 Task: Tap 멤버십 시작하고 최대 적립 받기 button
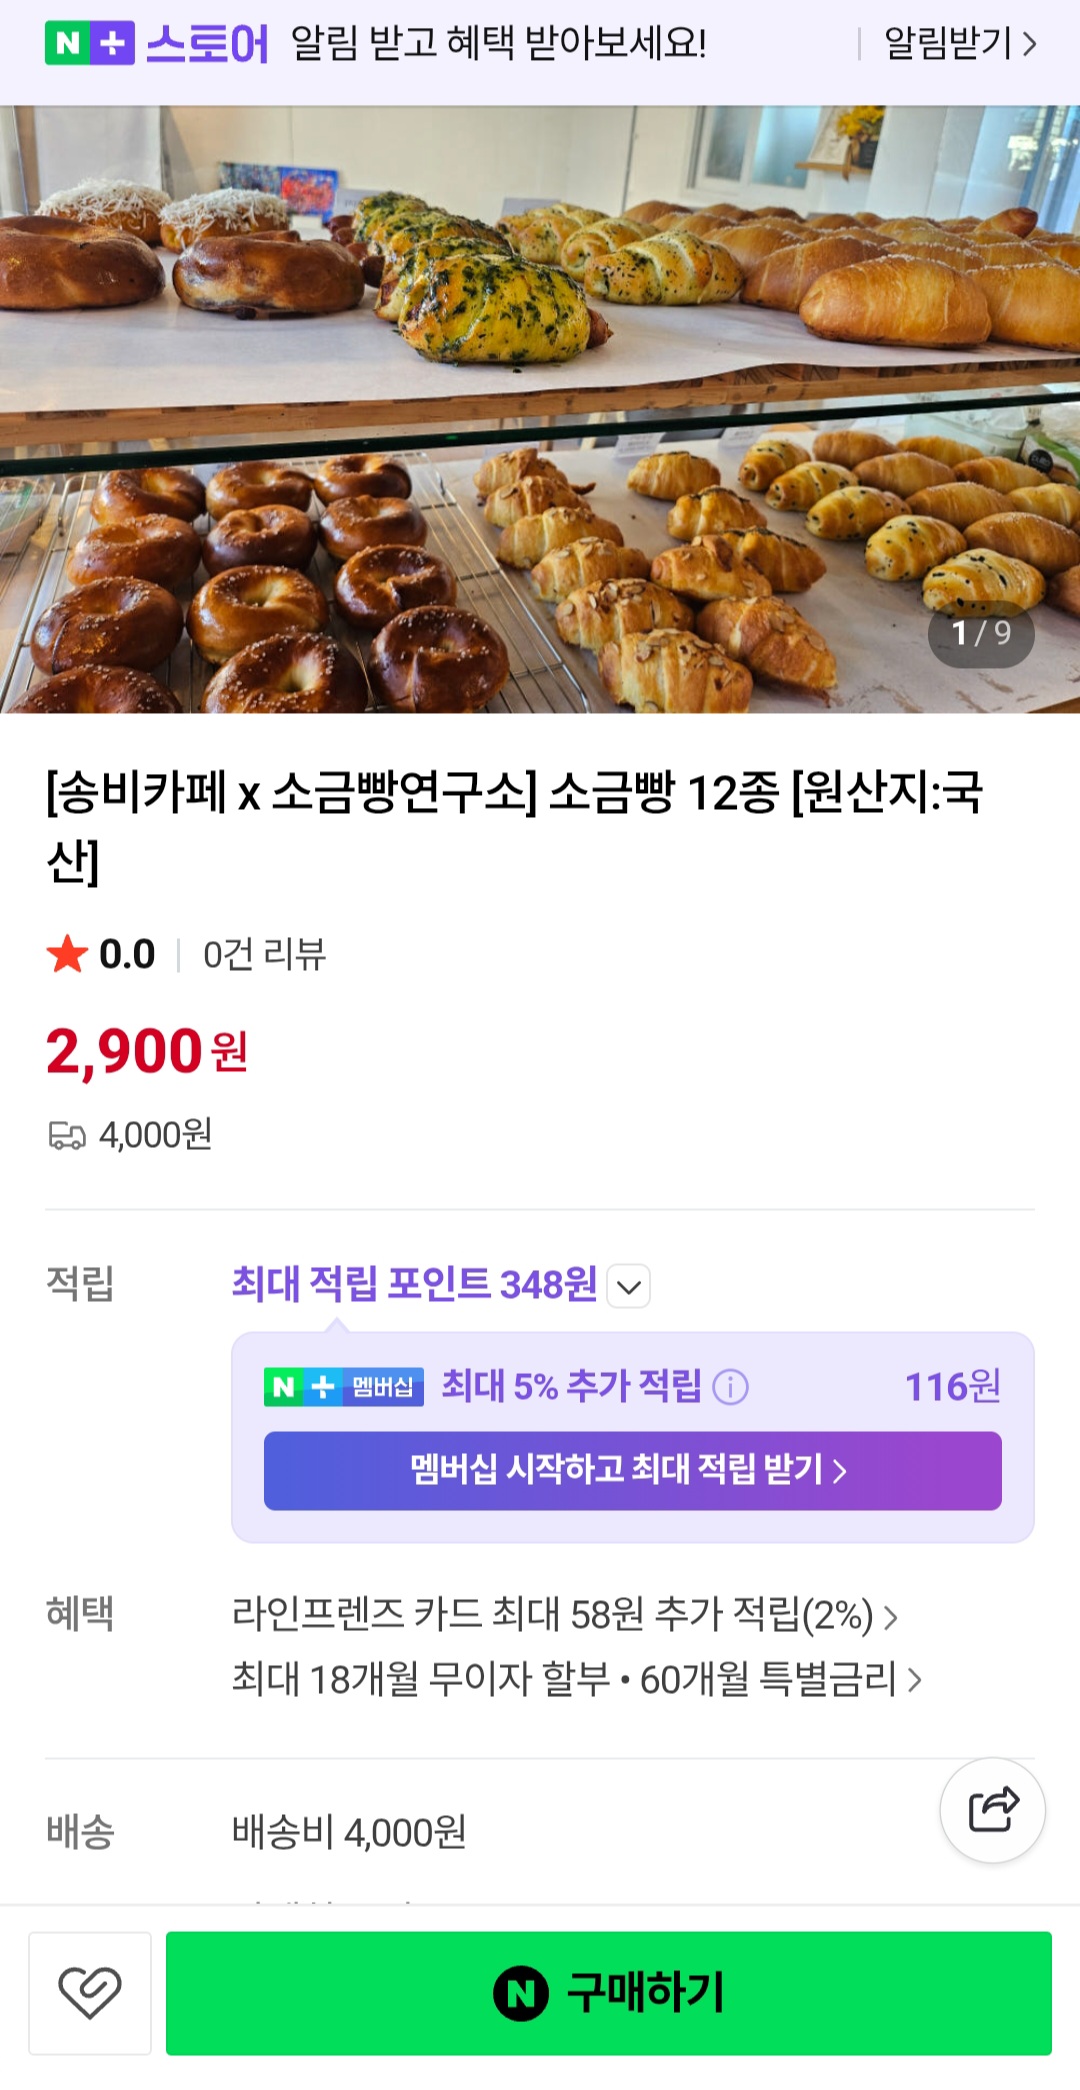632,1470
